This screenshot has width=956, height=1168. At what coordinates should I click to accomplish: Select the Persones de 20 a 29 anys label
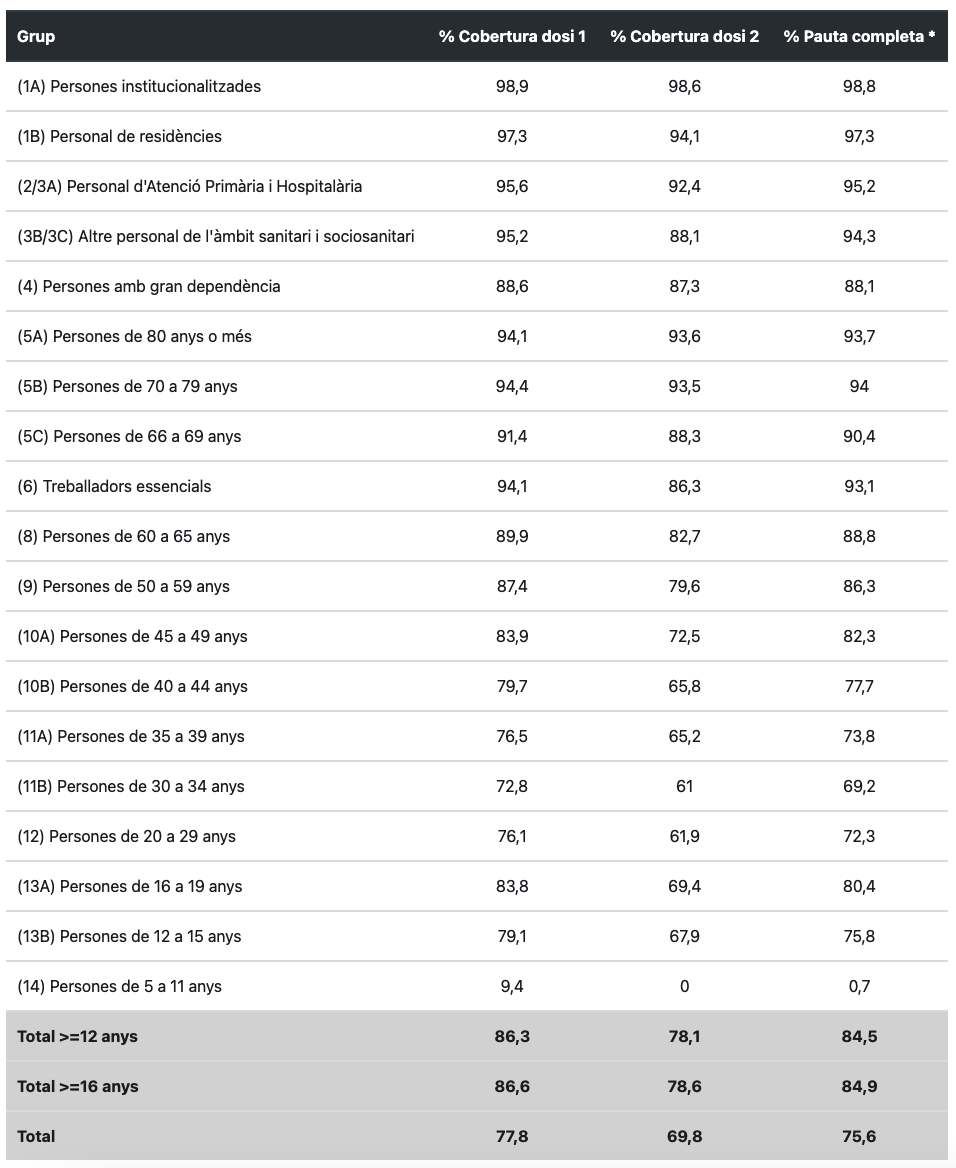point(126,837)
